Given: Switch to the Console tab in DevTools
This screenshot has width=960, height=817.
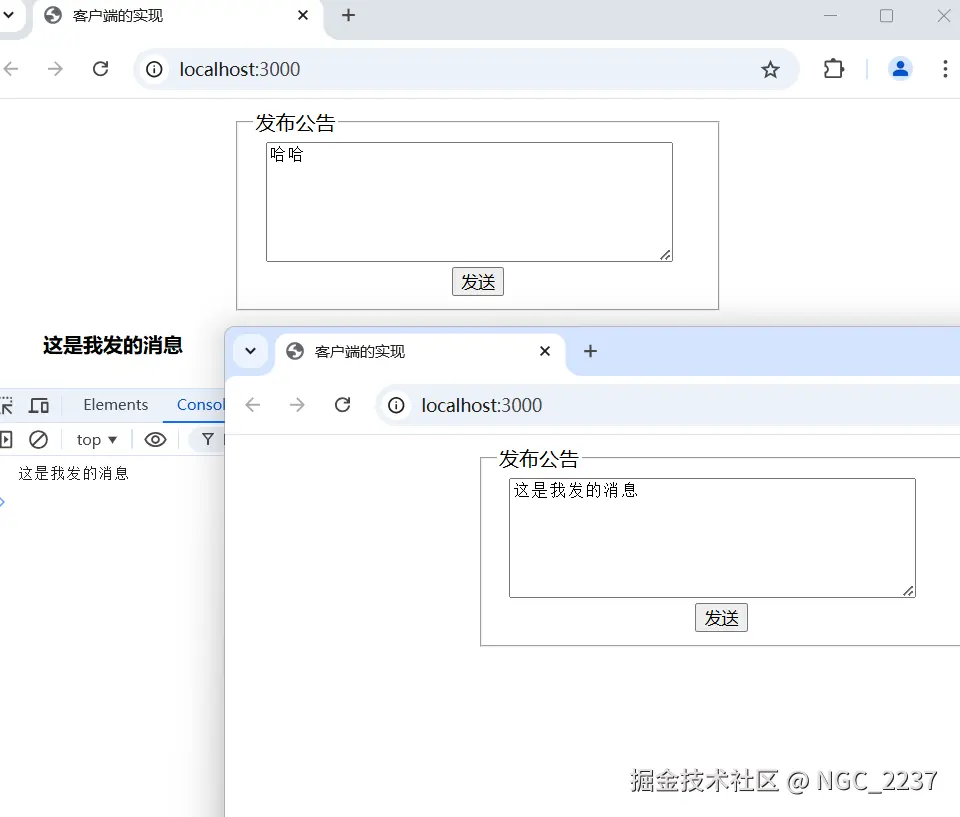Looking at the screenshot, I should click(x=200, y=405).
